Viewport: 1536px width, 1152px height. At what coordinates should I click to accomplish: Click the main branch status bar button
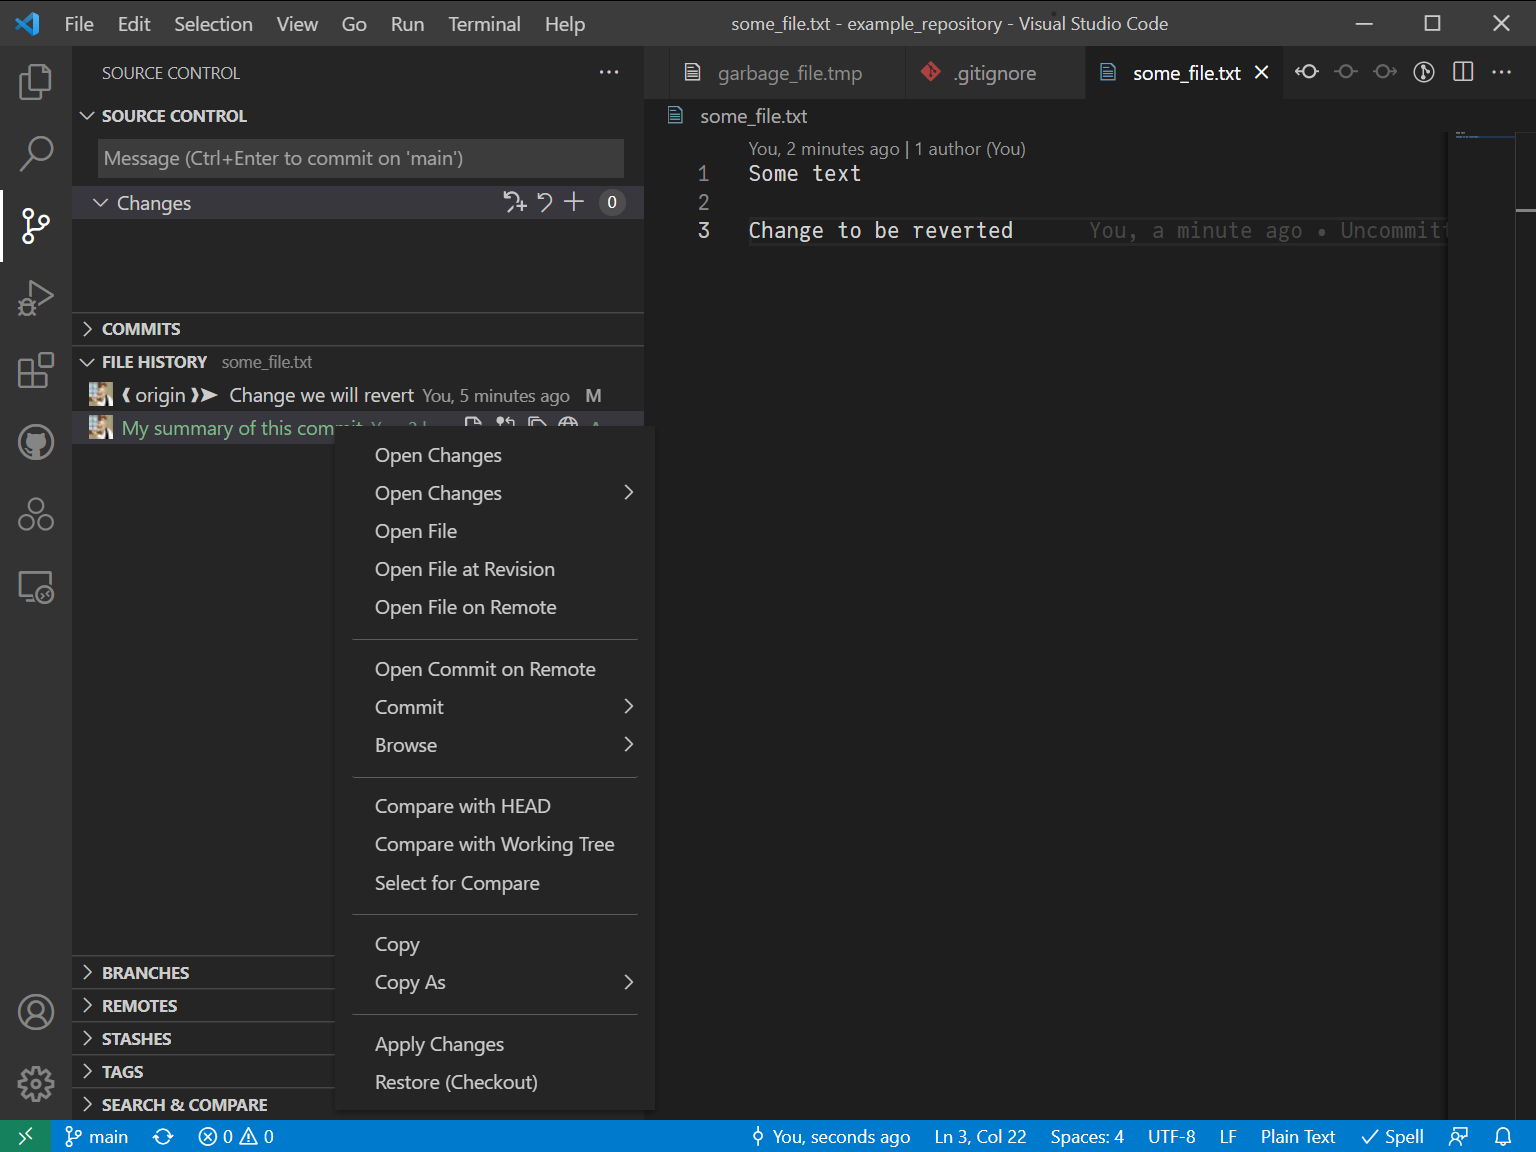tap(97, 1137)
